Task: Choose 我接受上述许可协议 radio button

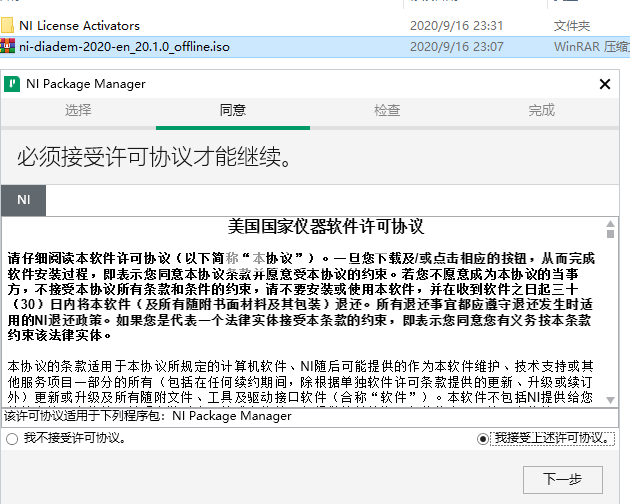Action: tap(483, 438)
